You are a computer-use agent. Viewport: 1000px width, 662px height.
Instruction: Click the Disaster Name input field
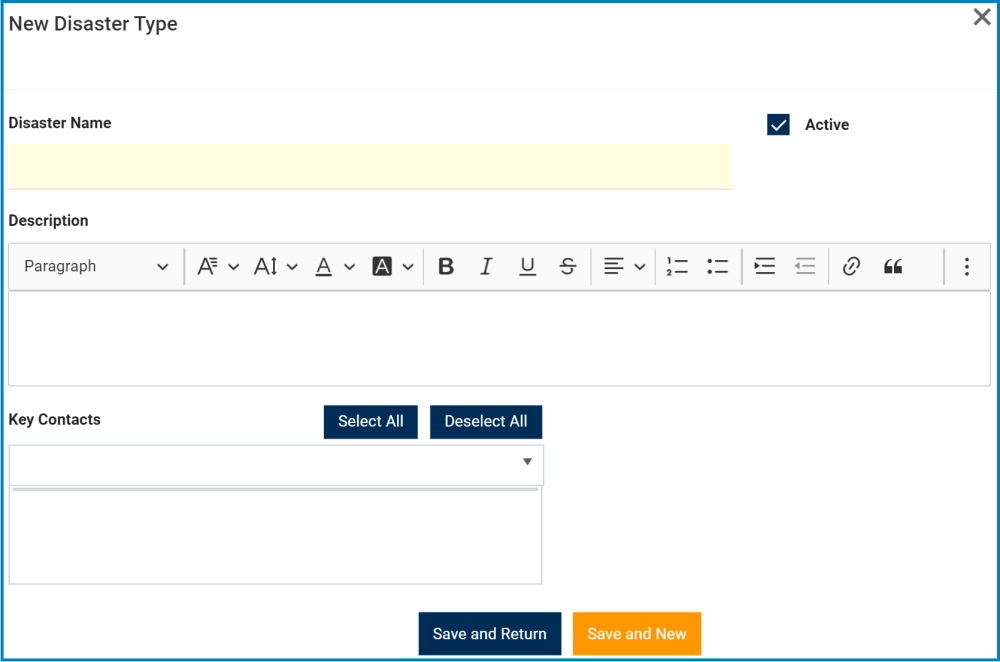370,166
